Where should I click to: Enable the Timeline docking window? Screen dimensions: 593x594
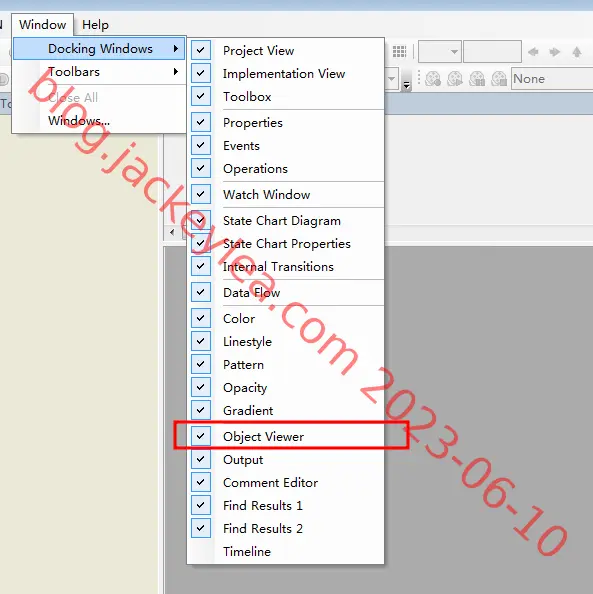pos(286,551)
